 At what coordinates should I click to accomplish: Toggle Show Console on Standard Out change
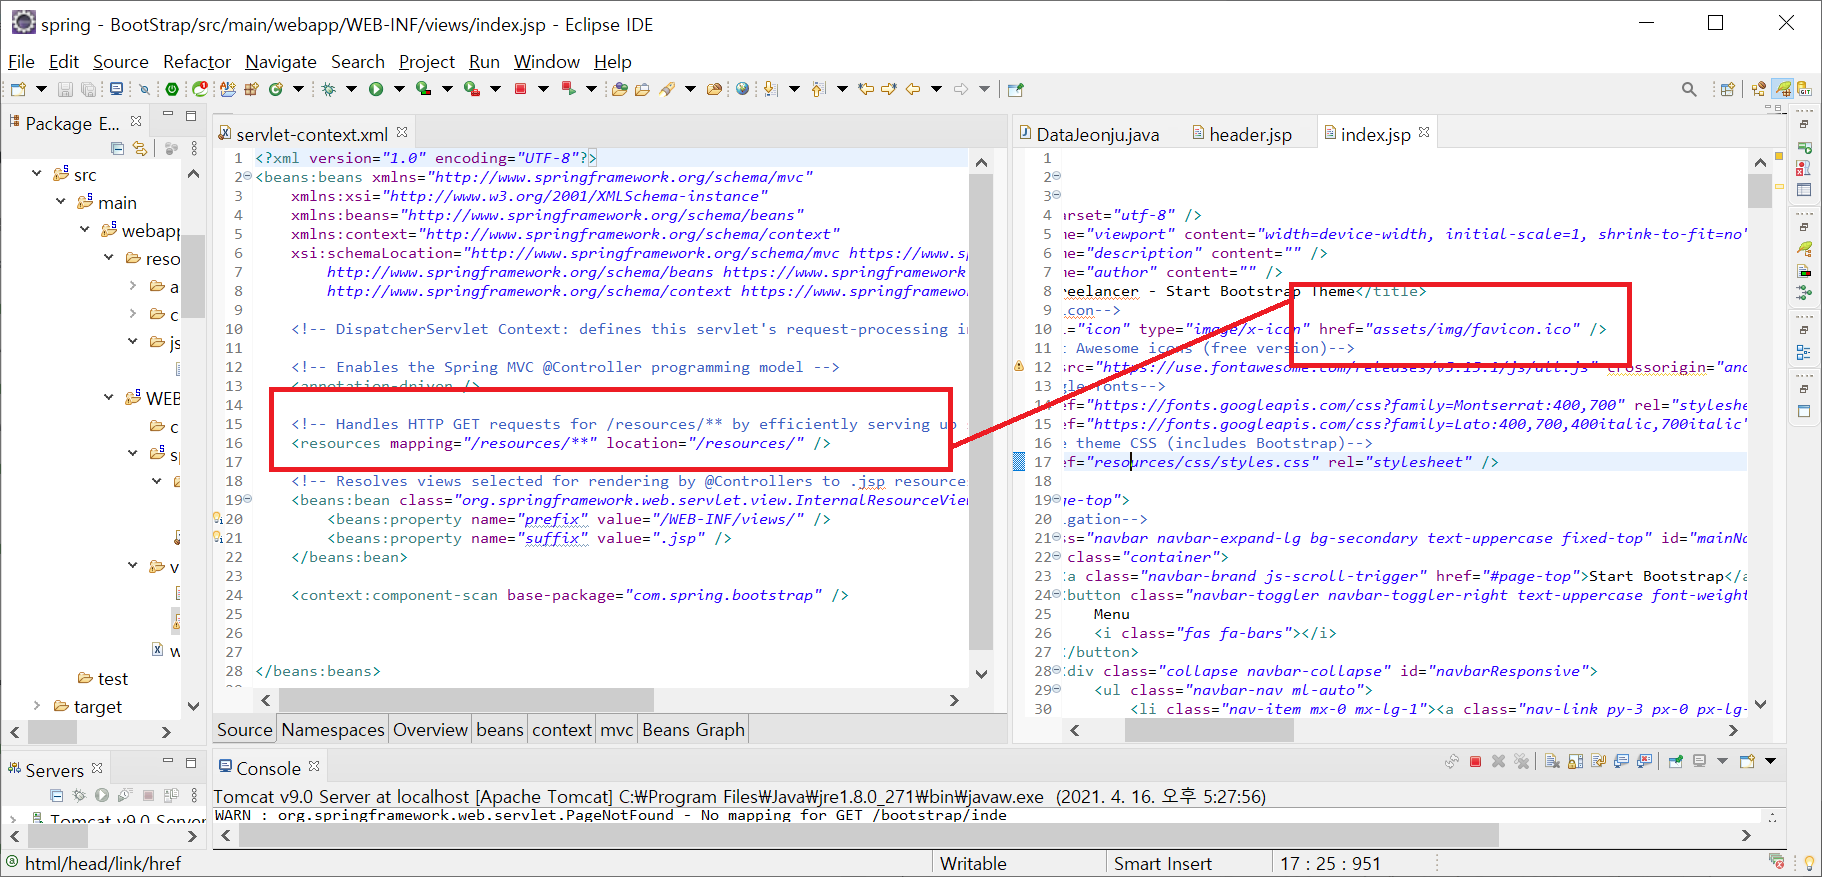pyautogui.click(x=1621, y=762)
